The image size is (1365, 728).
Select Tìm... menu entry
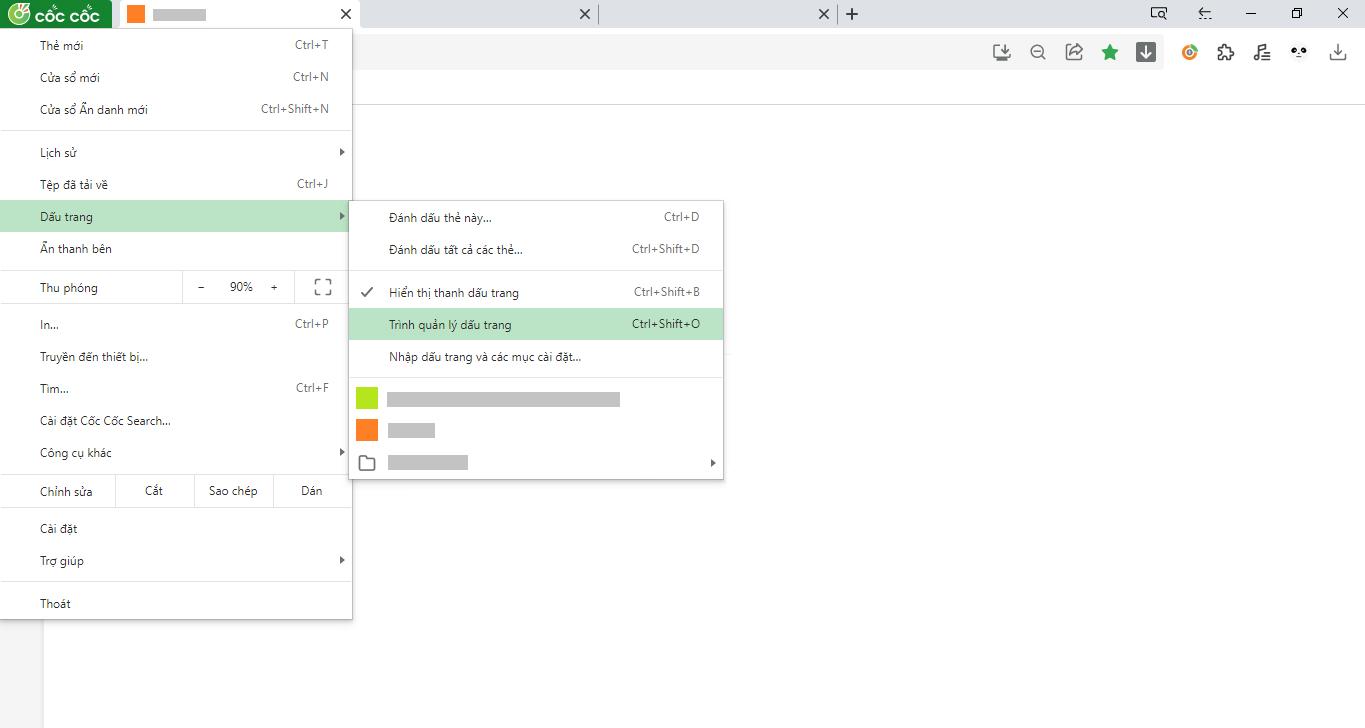pyautogui.click(x=176, y=389)
